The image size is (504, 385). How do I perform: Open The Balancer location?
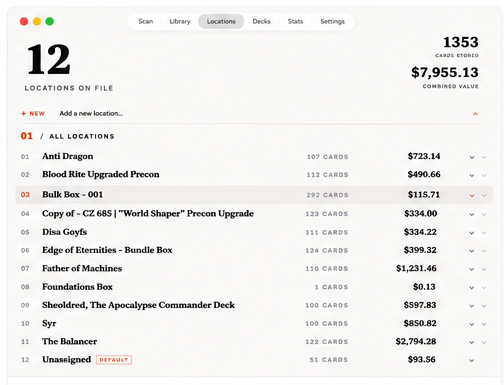click(69, 341)
